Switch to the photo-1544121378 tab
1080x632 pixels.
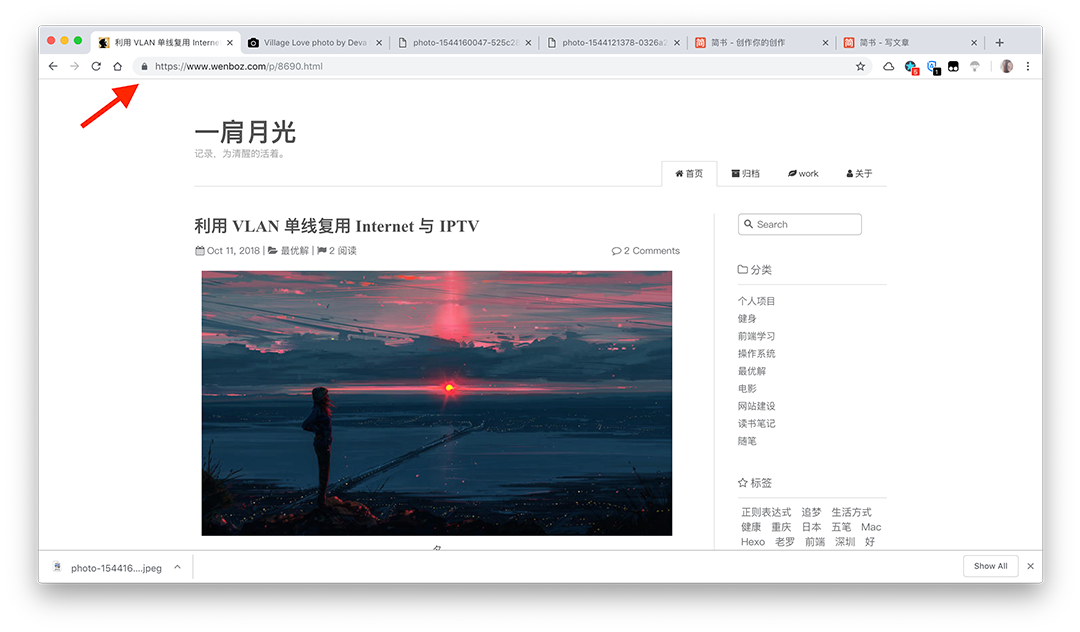(613, 43)
